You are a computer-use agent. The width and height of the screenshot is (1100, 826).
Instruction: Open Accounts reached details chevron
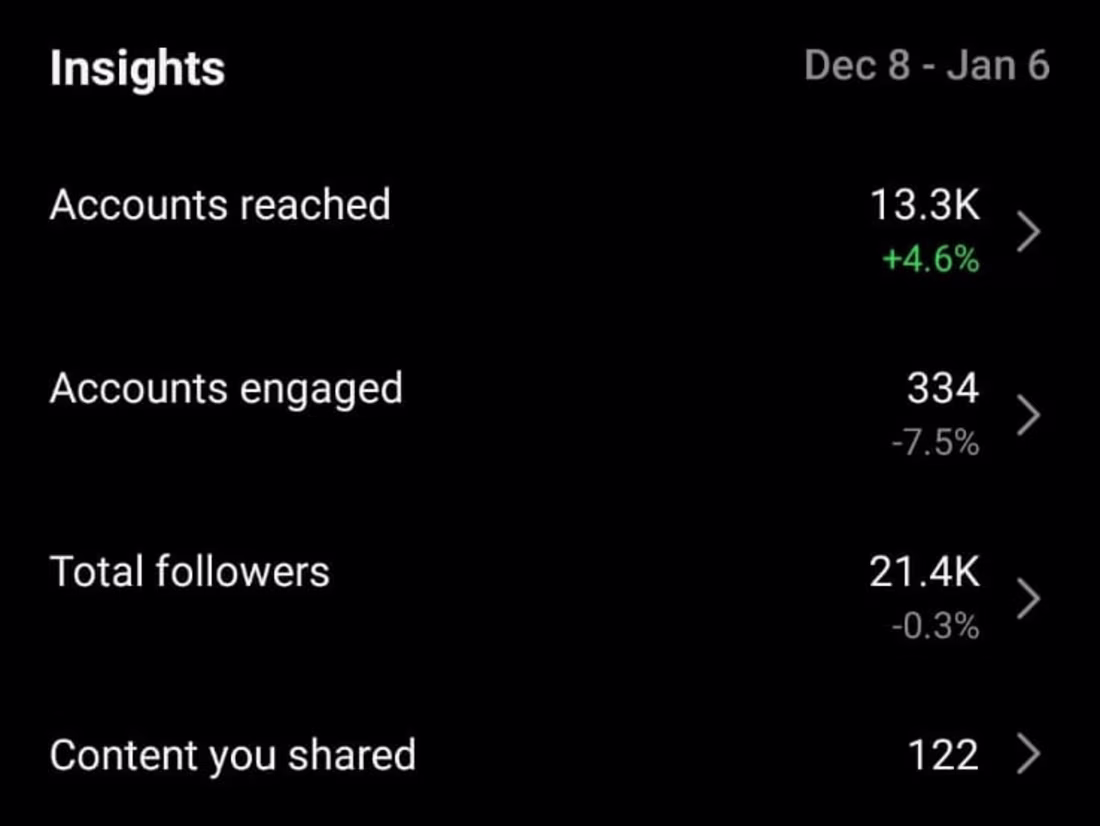(x=1028, y=232)
